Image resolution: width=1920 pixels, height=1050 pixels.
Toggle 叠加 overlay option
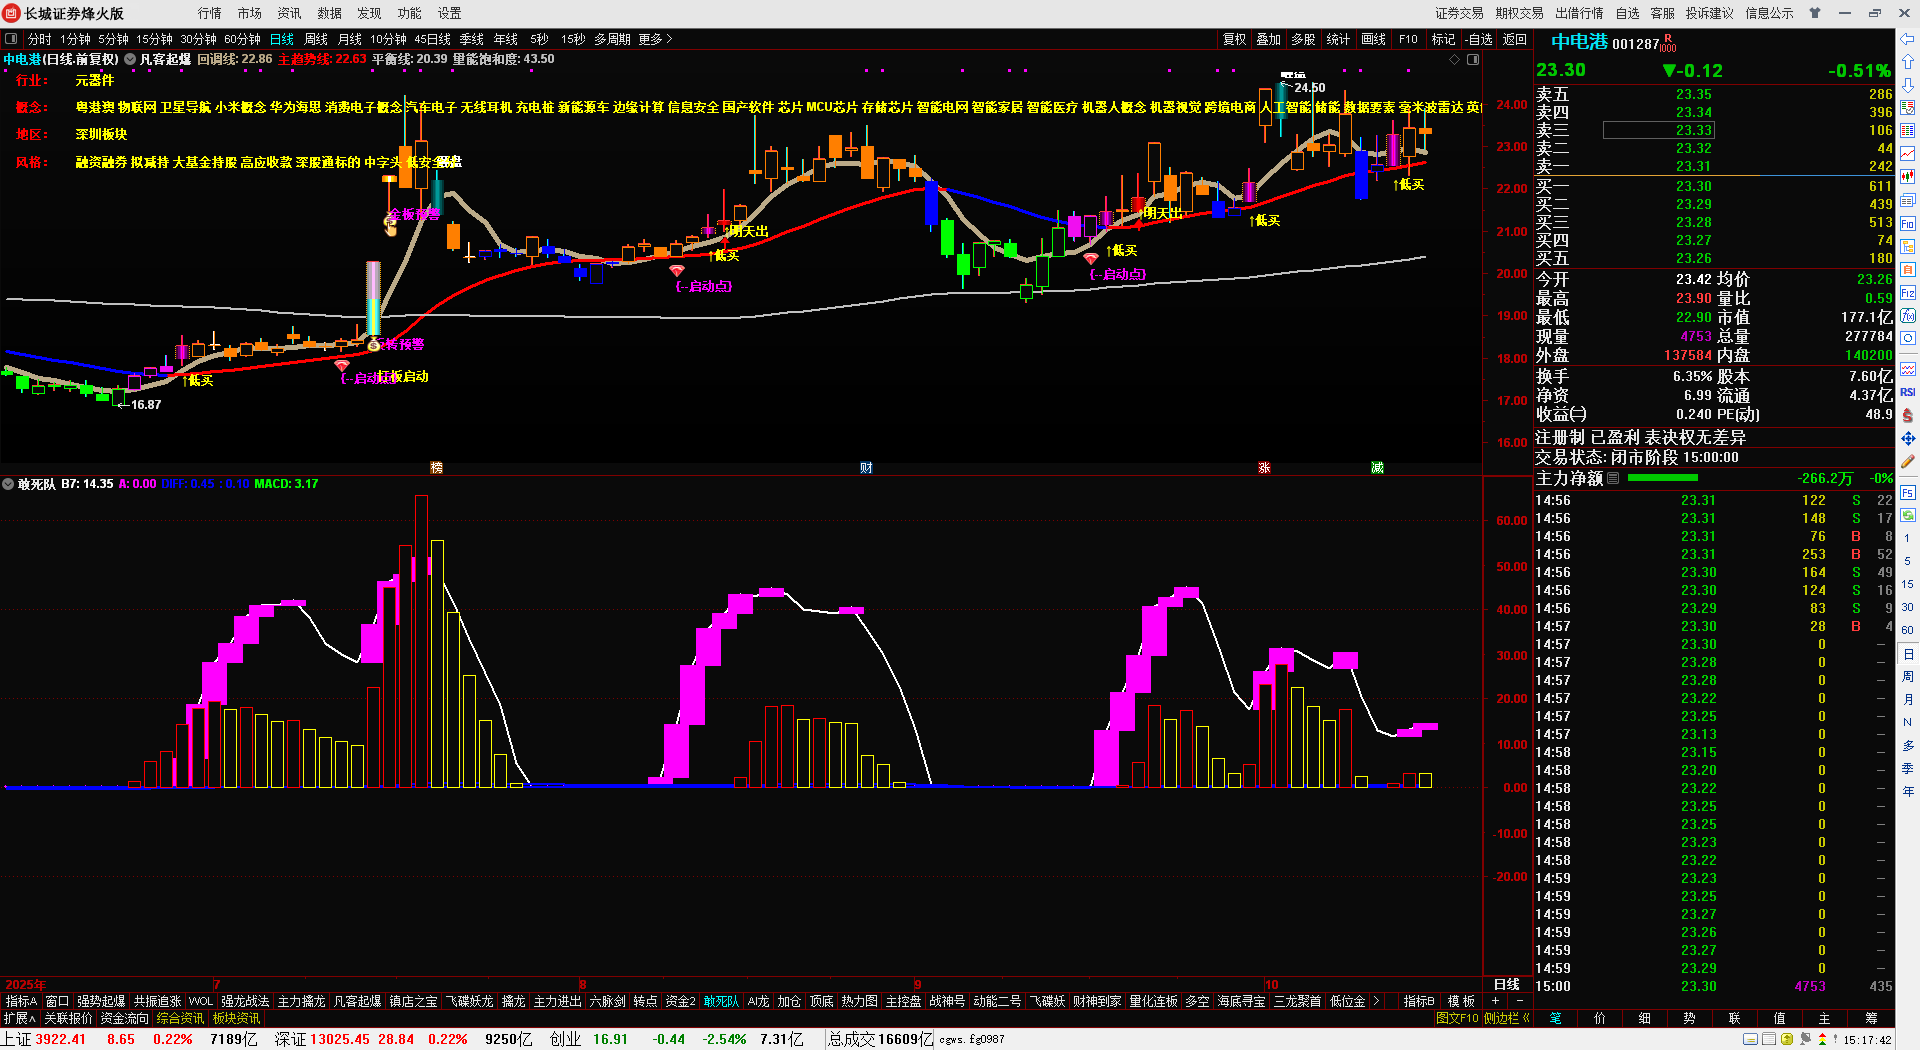[1269, 39]
